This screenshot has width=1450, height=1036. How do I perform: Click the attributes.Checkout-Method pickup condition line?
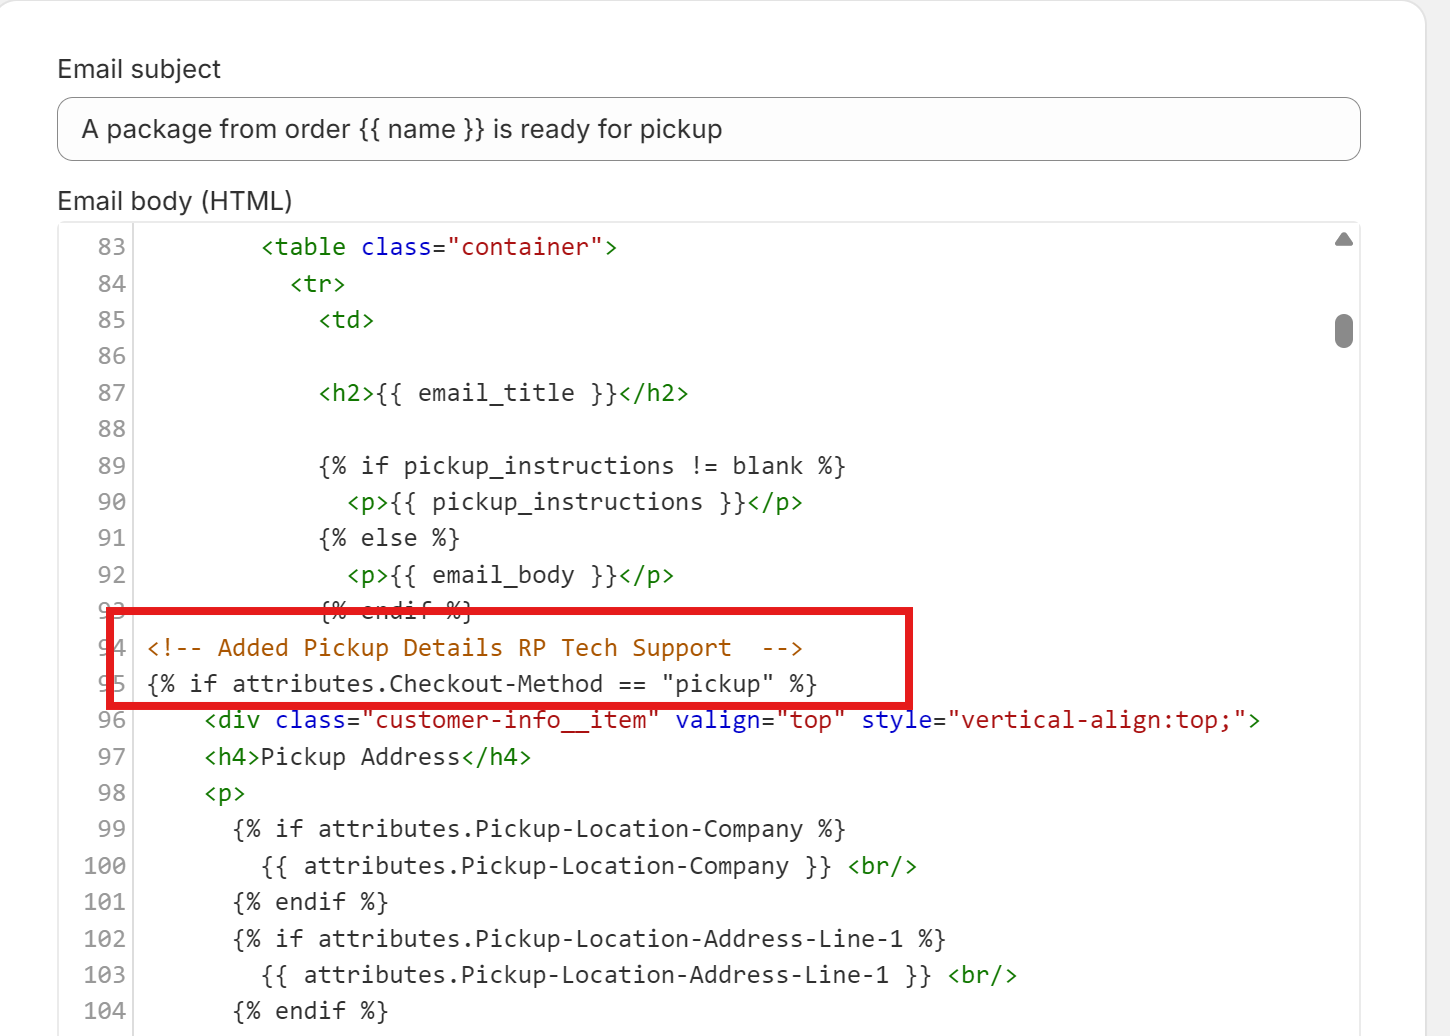[482, 684]
